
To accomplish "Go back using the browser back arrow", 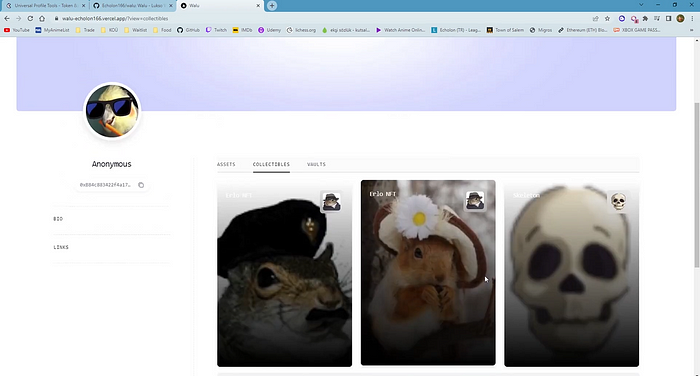I will (x=7, y=18).
